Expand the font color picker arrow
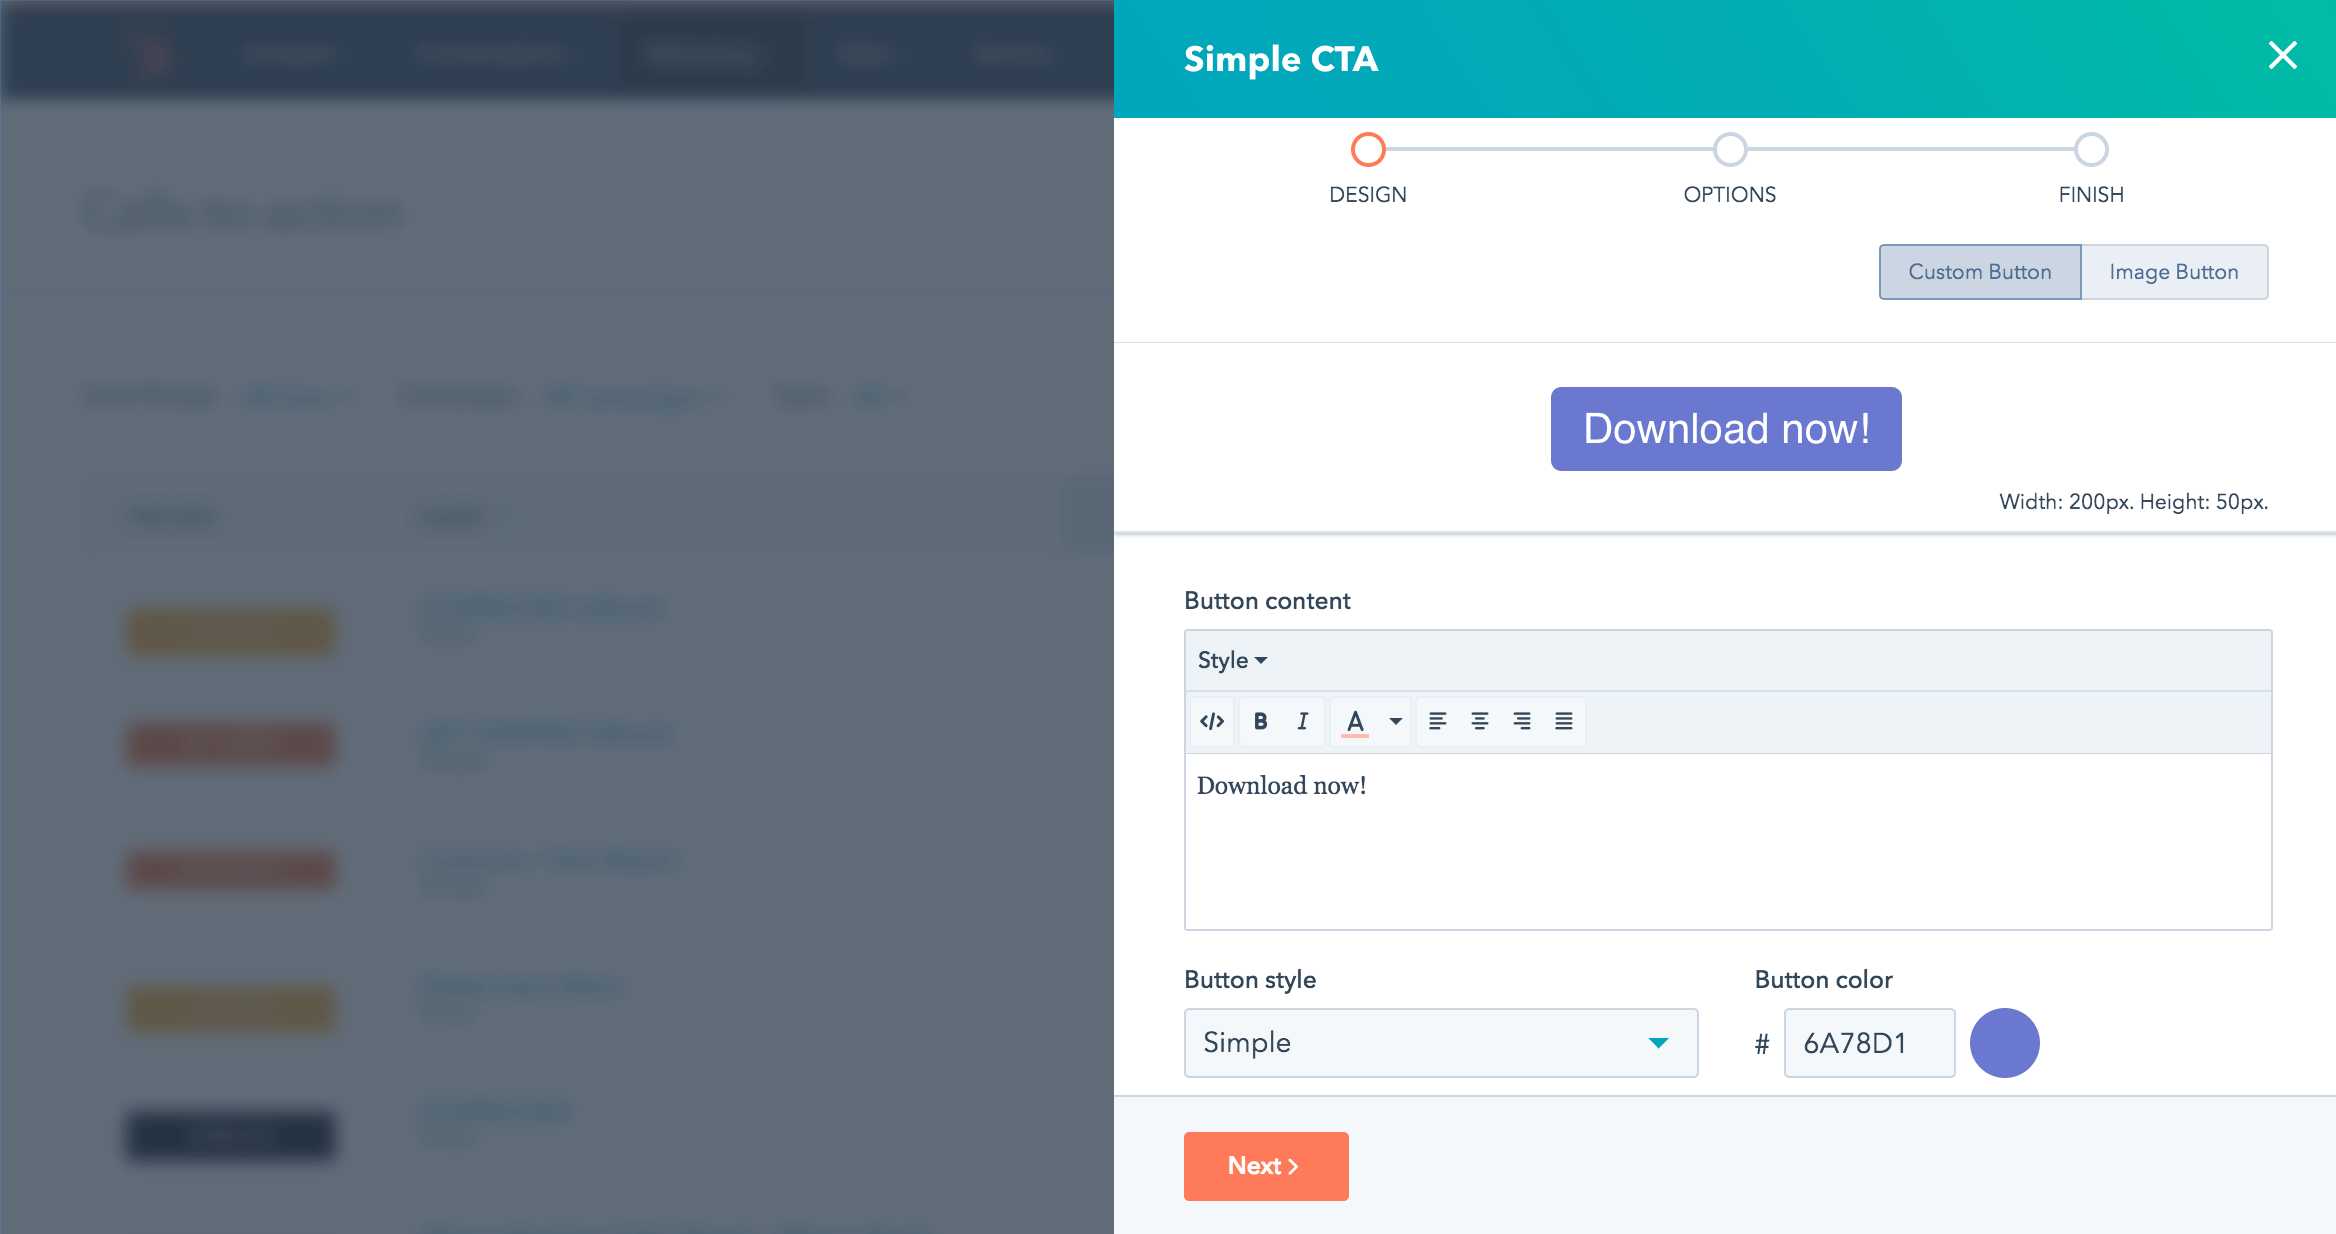The height and width of the screenshot is (1234, 2336). click(1392, 721)
